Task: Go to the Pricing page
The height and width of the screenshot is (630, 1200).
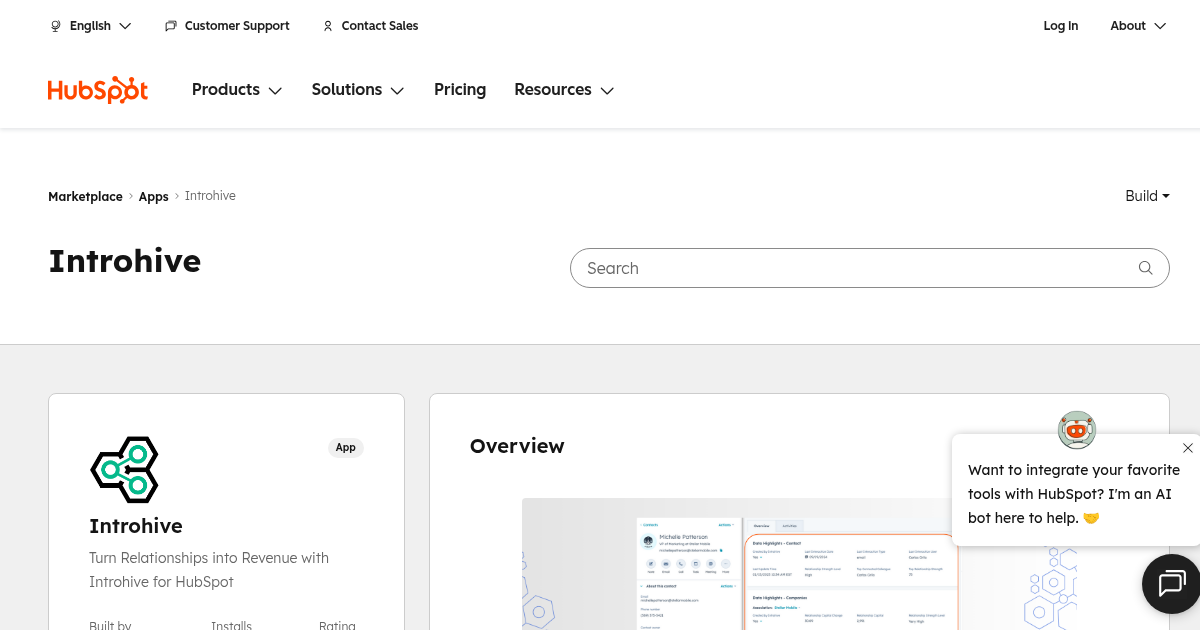Action: click(460, 90)
